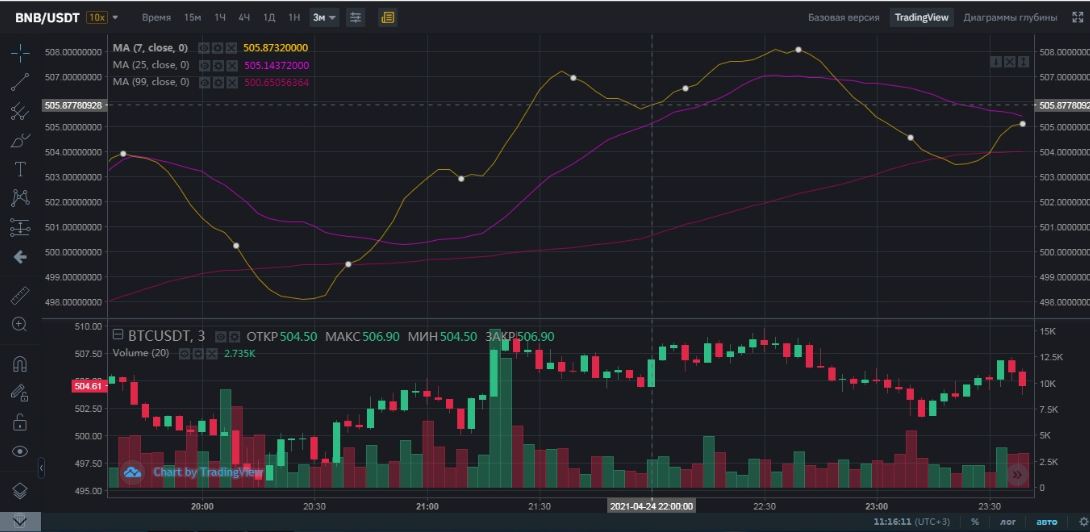Screen dimensions: 1090x532
Task: Select the crosshair cursor tool
Action: point(20,52)
